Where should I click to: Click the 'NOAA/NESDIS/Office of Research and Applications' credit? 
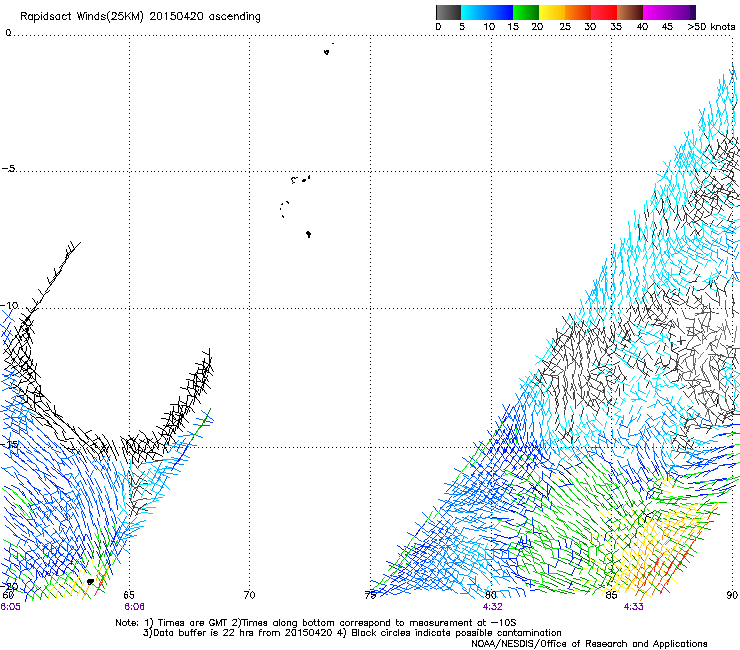pyautogui.click(x=589, y=644)
